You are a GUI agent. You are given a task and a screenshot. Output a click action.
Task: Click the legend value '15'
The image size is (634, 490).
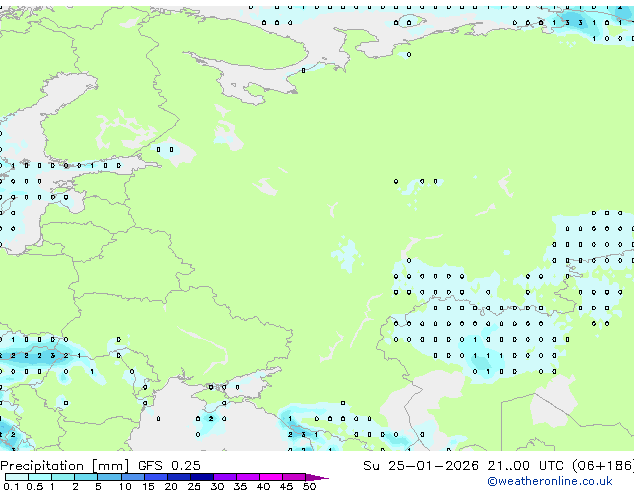point(148,486)
